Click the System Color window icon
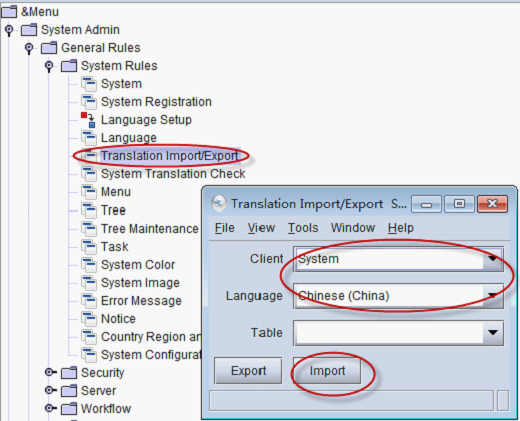Screen dimensions: 520x421 coord(89,265)
